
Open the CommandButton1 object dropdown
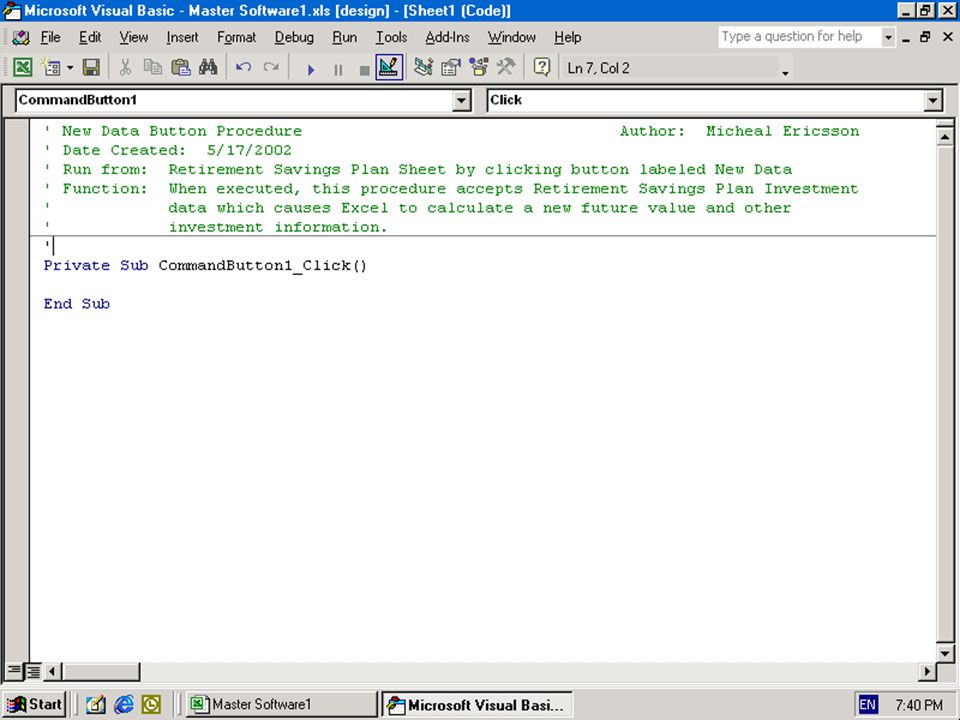[462, 100]
